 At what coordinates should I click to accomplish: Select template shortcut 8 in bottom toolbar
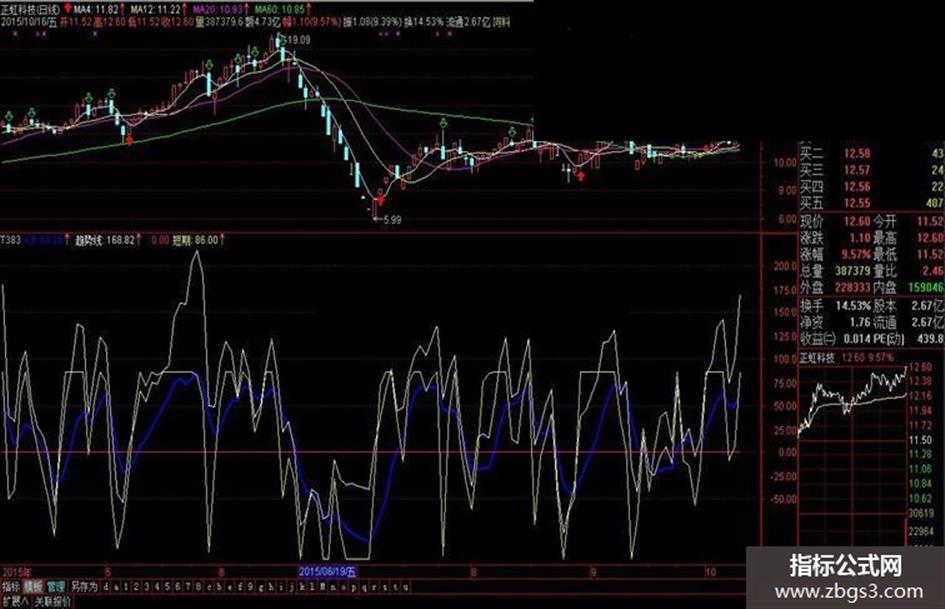[198, 587]
